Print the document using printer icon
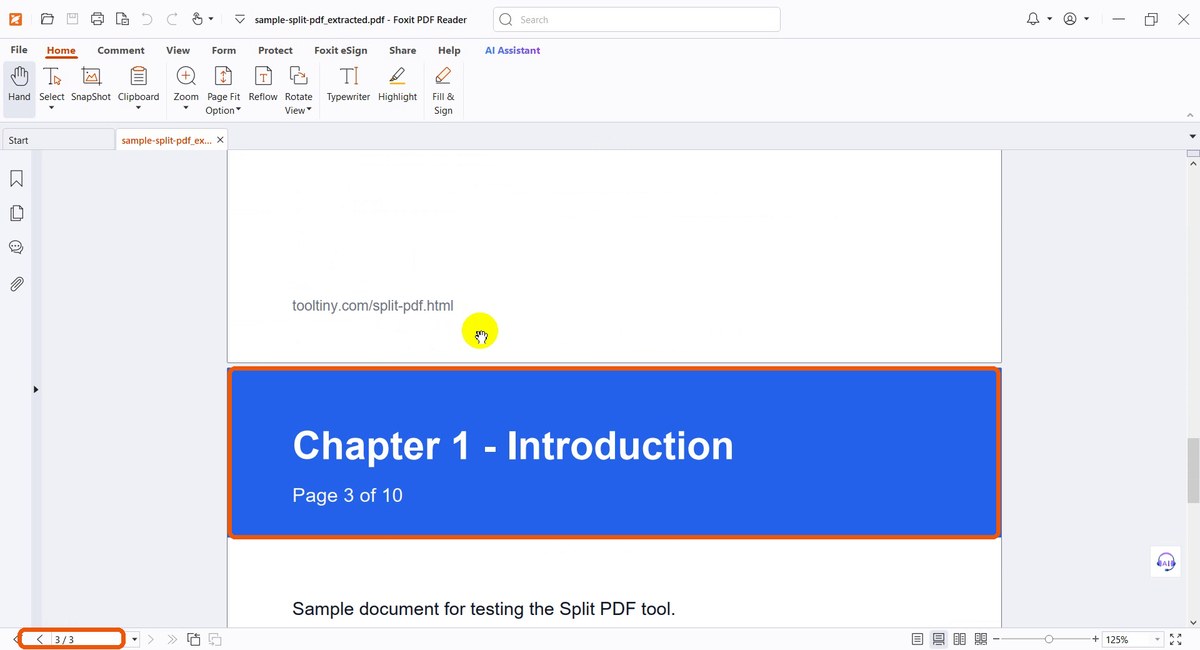The width and height of the screenshot is (1200, 650). coord(97,19)
